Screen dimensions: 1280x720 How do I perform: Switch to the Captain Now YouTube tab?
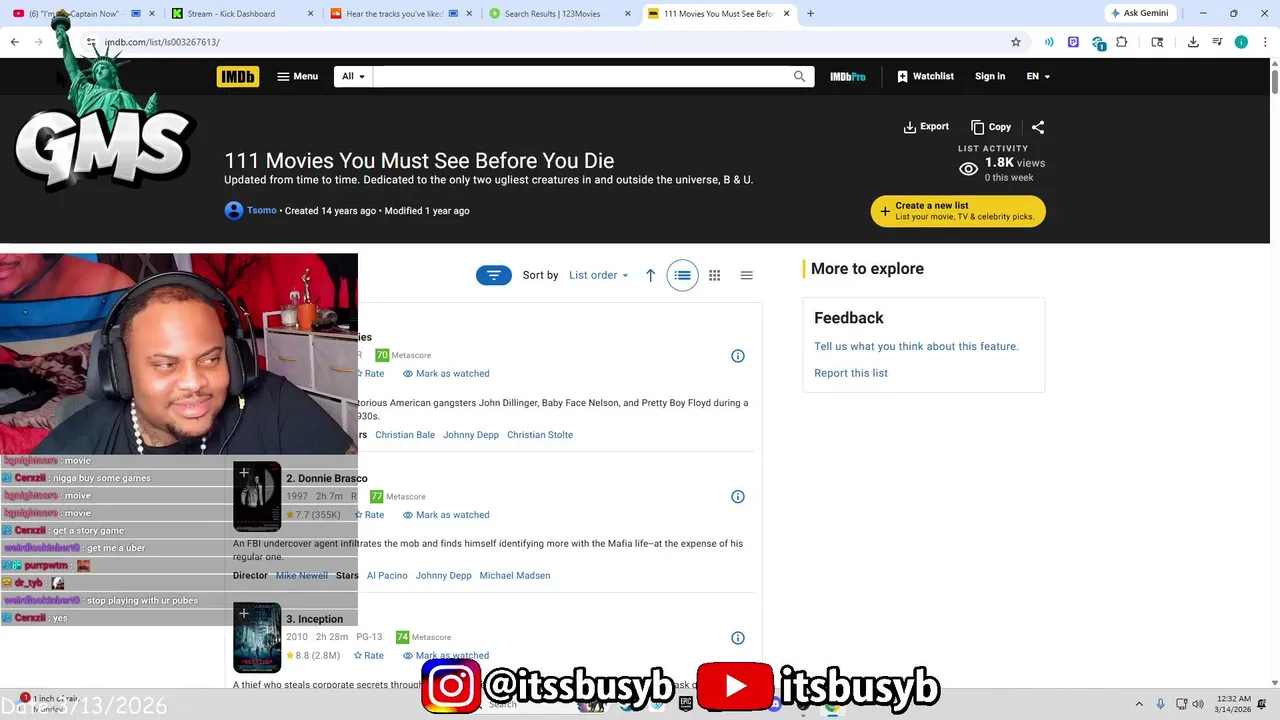pyautogui.click(x=82, y=14)
